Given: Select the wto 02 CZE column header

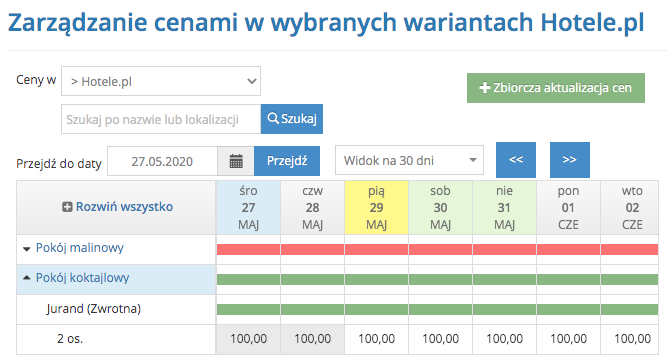Looking at the screenshot, I should [630, 208].
